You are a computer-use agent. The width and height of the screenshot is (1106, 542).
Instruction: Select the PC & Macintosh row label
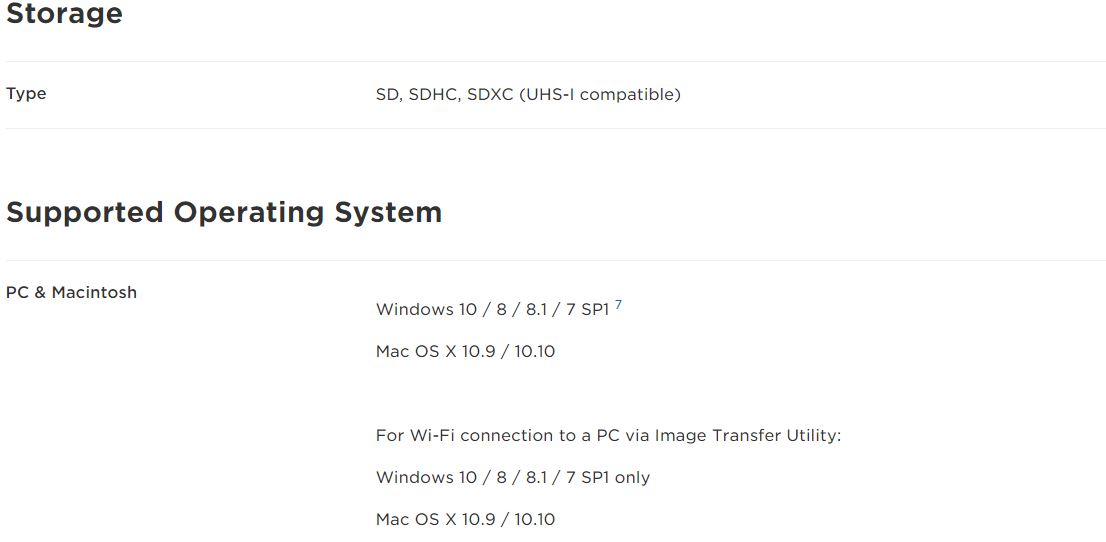(71, 292)
